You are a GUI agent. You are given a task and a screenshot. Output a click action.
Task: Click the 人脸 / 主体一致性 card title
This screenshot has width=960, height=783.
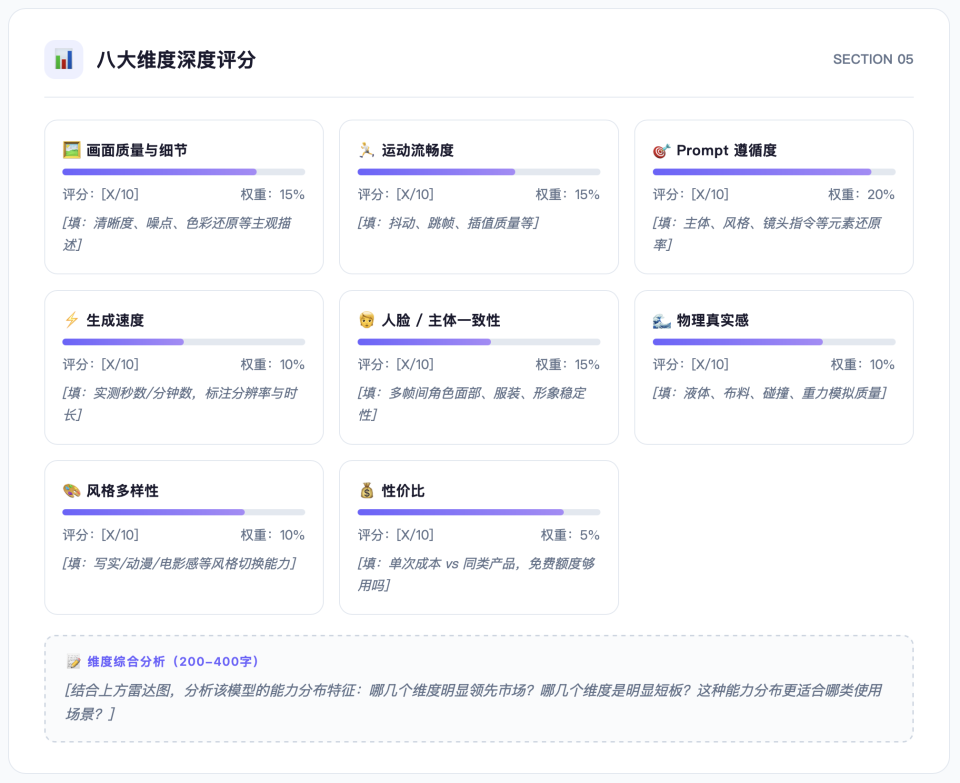coord(441,320)
